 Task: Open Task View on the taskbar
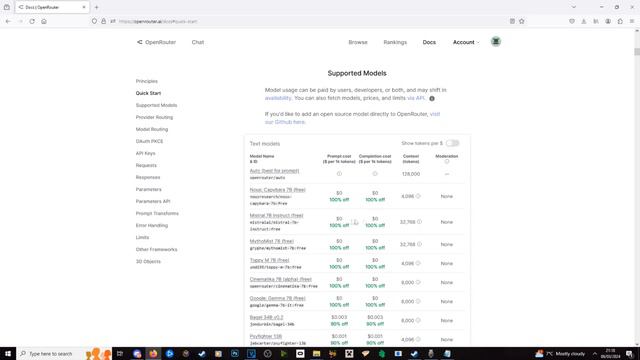click(120, 353)
